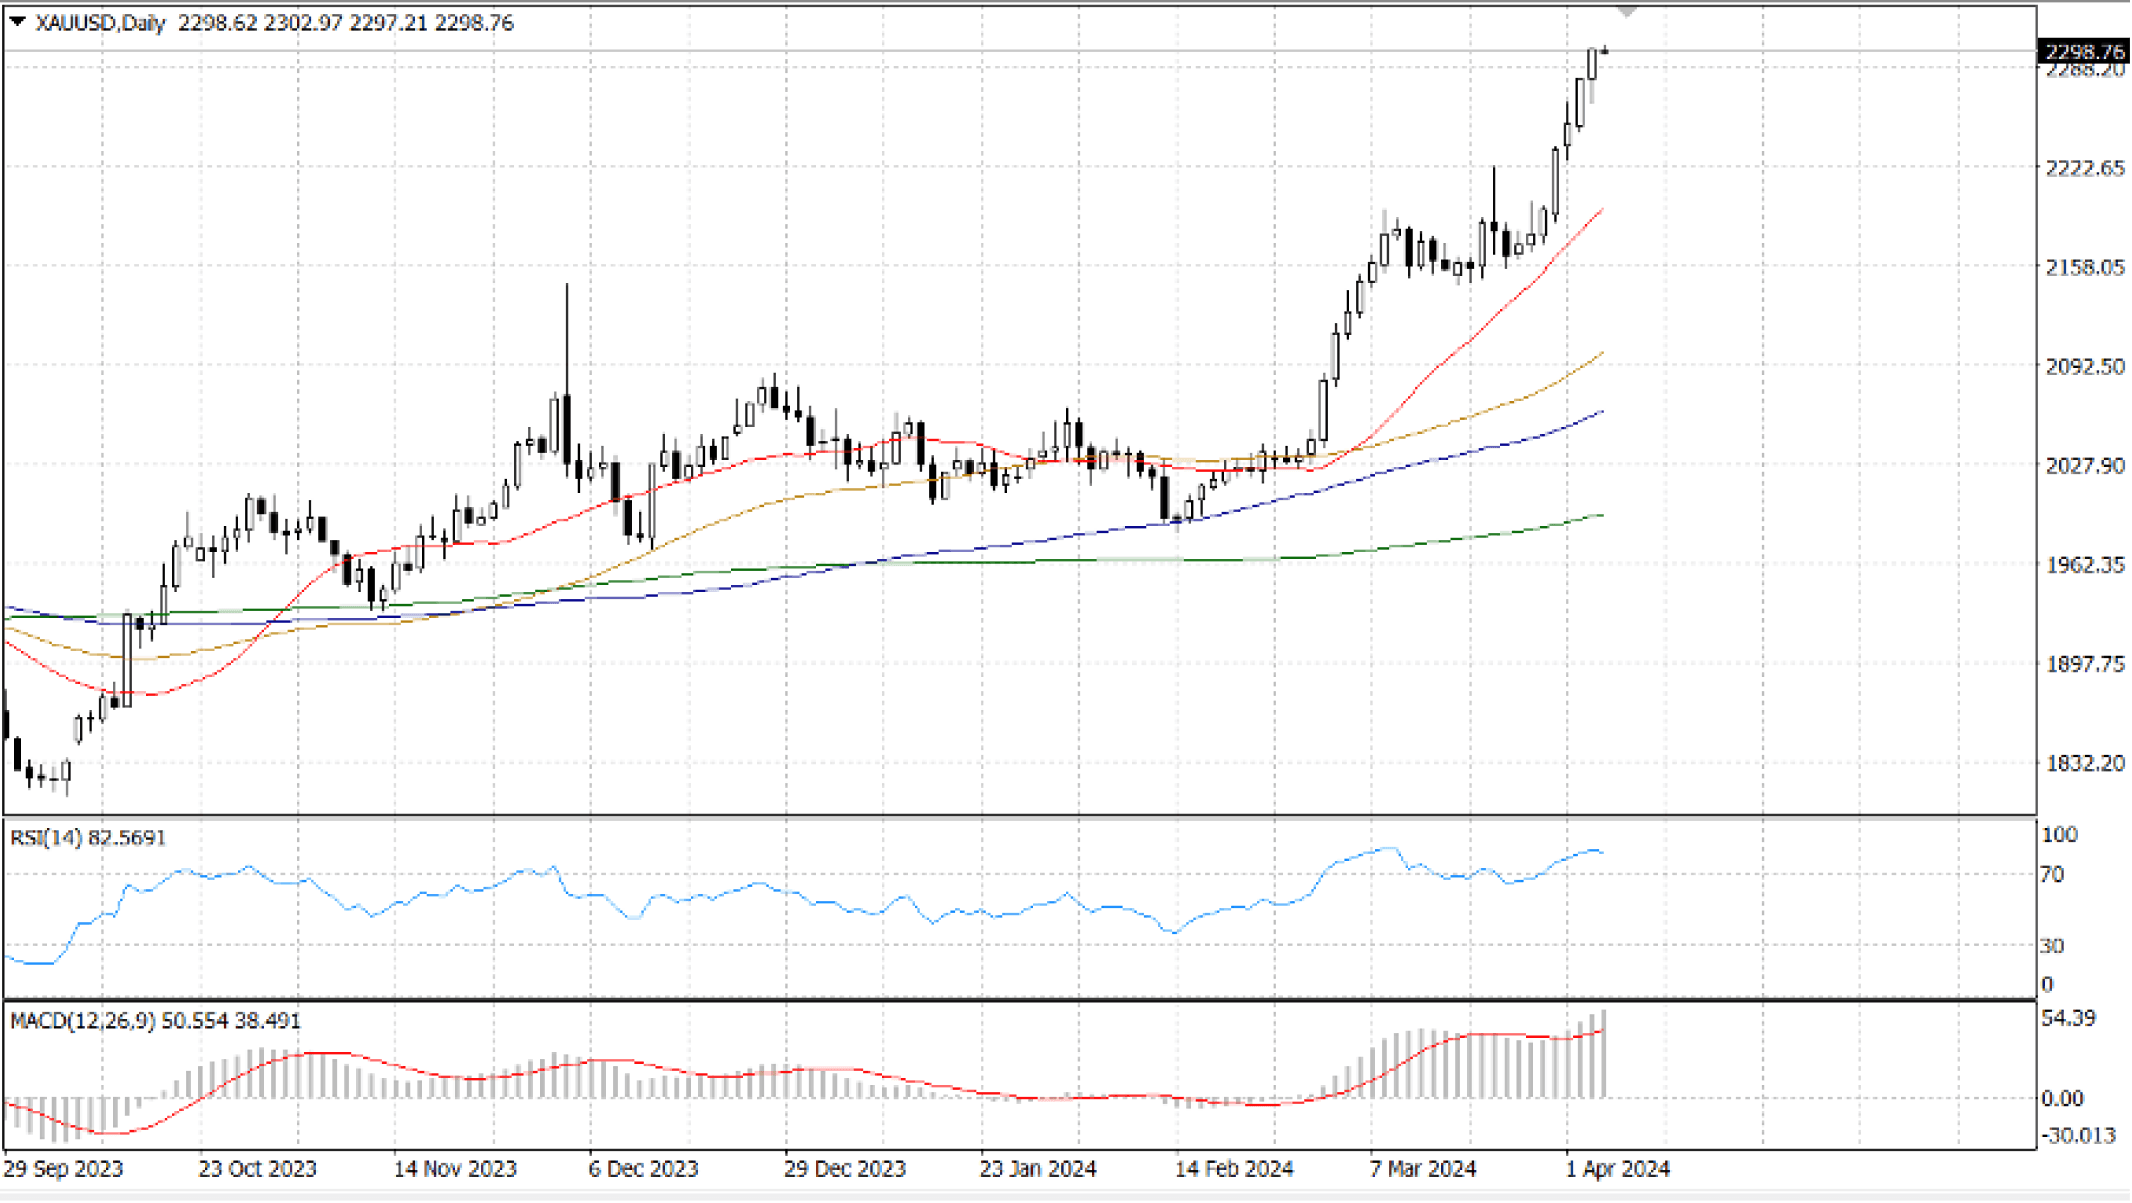Click the 29 Sep 2023 date label
Viewport: 2132px width, 1203px height.
pos(64,1168)
